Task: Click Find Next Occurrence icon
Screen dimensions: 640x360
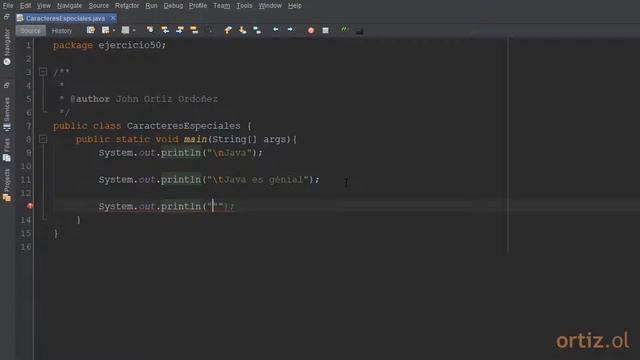Action: 180,30
